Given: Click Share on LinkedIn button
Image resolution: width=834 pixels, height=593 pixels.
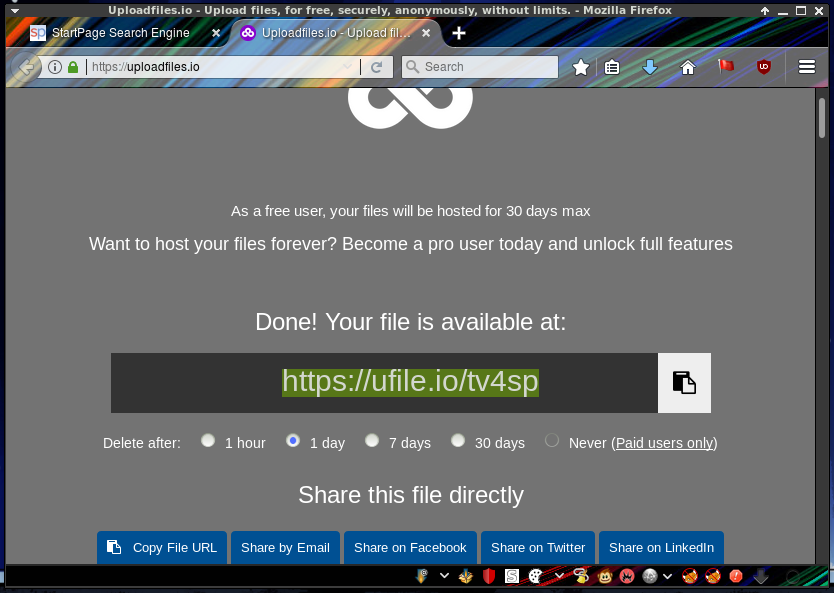Looking at the screenshot, I should (x=661, y=547).
